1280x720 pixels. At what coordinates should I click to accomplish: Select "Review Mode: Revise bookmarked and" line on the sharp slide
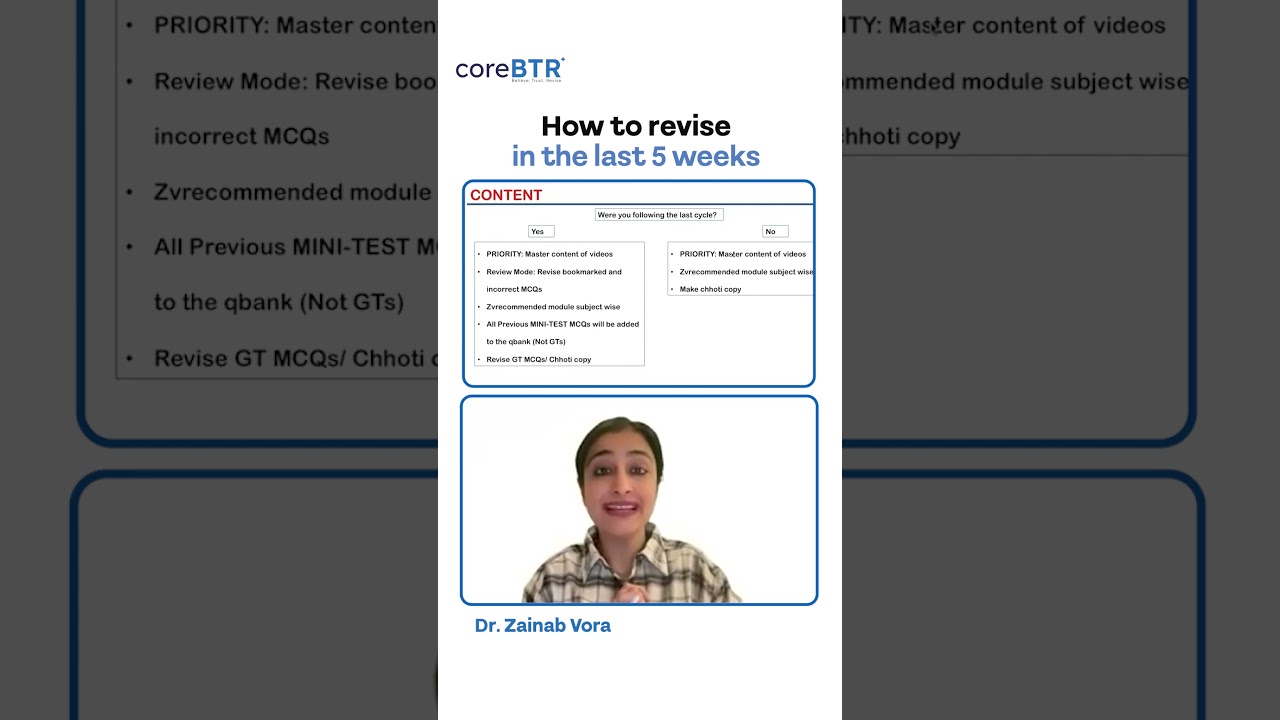tap(554, 272)
